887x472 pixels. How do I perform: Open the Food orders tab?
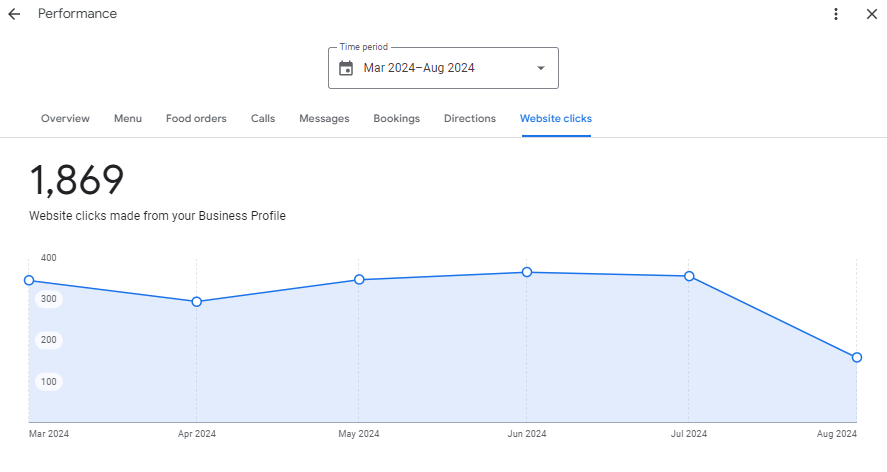click(196, 118)
